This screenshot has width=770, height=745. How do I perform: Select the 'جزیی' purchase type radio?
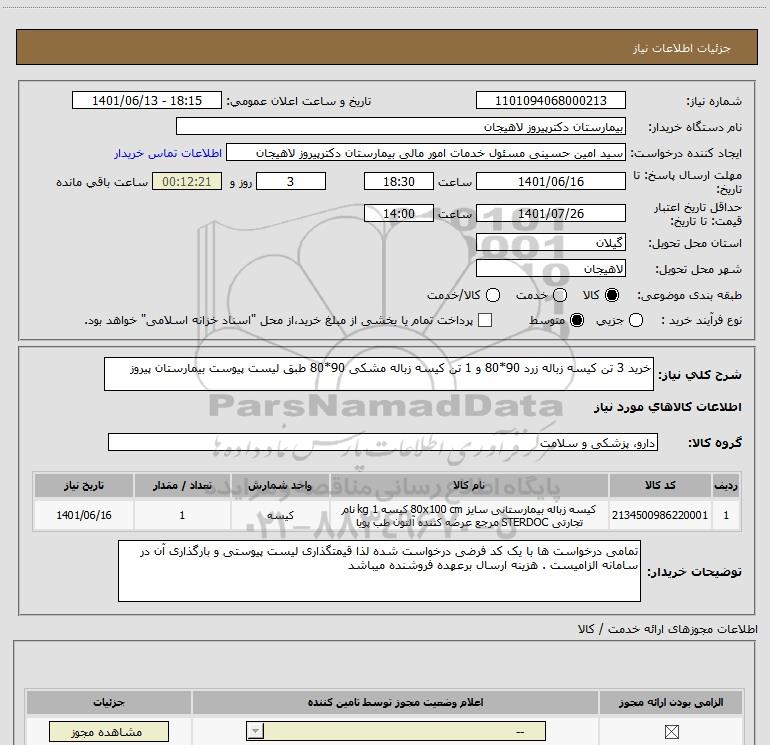point(664,320)
